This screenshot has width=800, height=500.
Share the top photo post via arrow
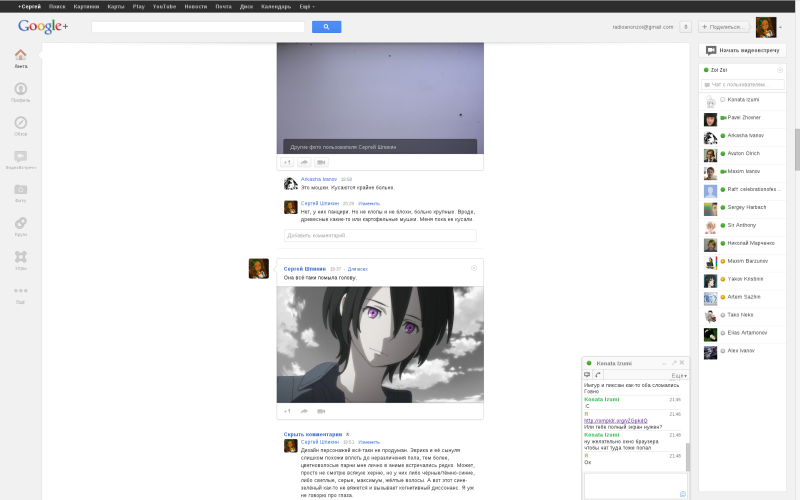click(304, 162)
